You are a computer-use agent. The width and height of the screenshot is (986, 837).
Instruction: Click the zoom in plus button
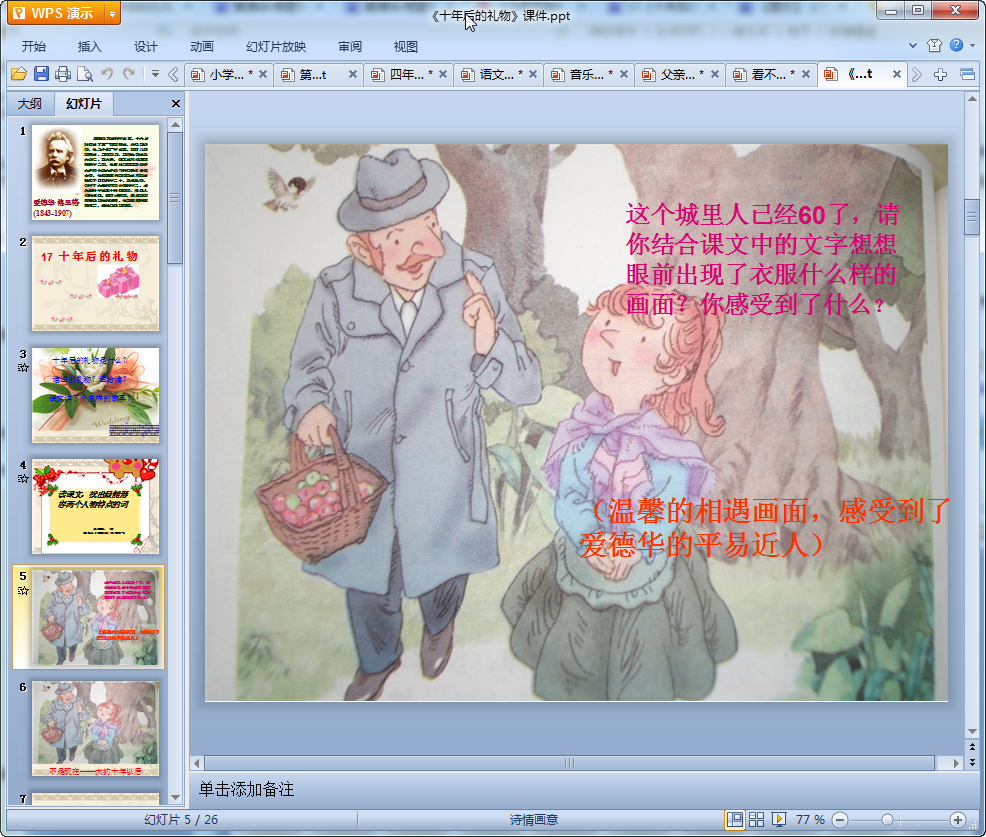(958, 819)
